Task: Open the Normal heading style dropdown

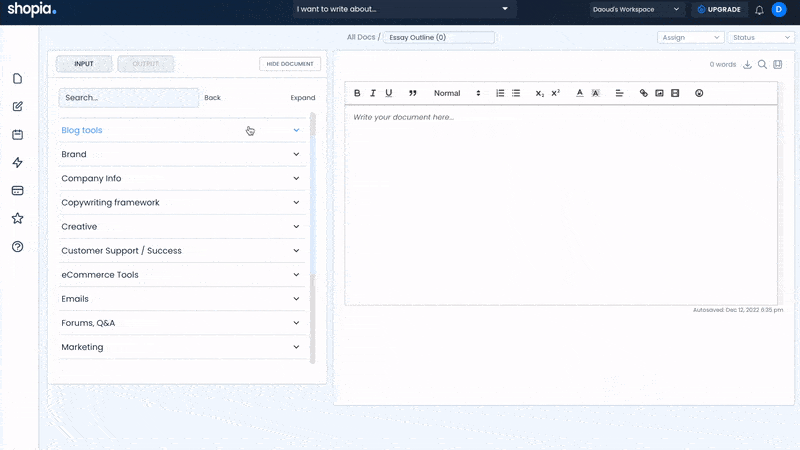Action: (x=457, y=93)
